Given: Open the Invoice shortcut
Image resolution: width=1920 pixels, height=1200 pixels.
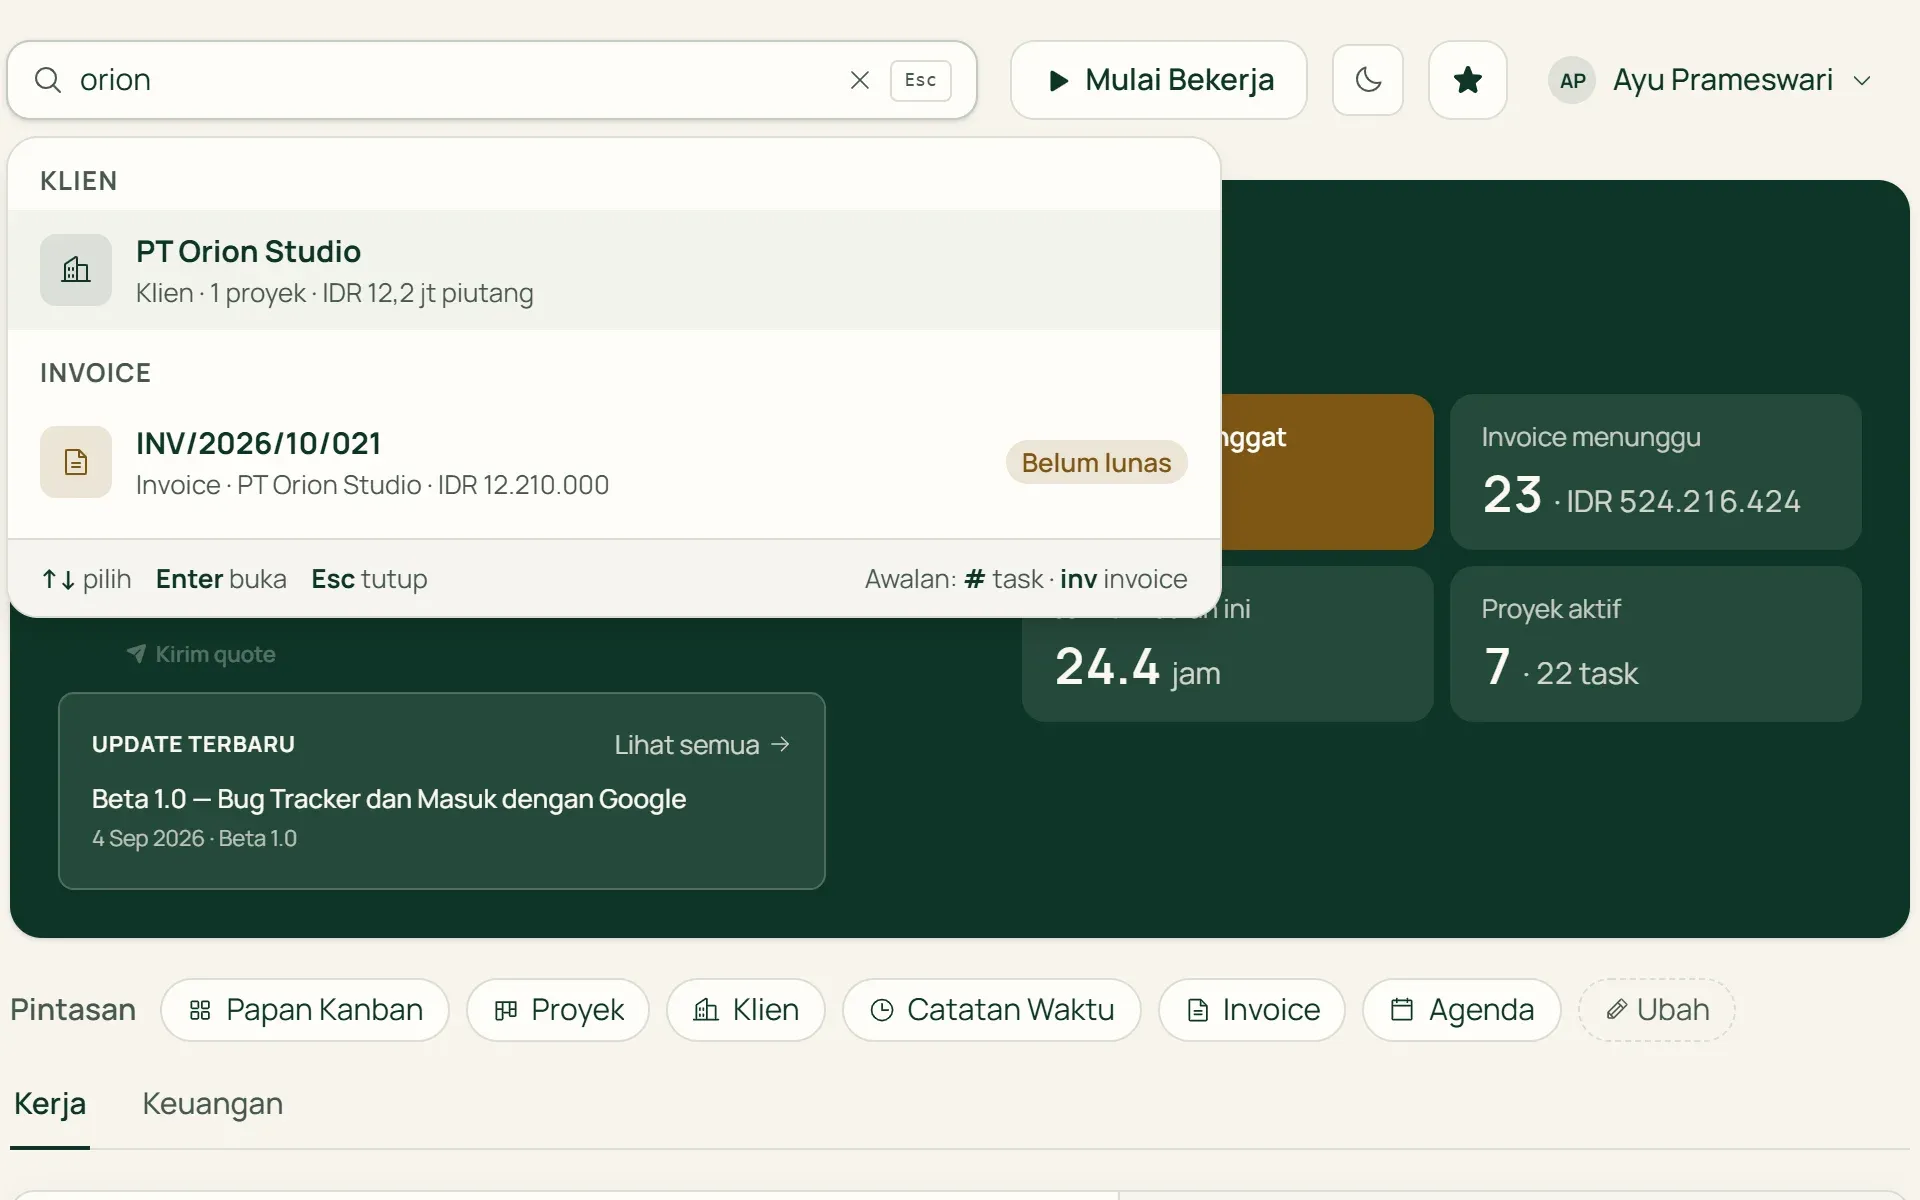Looking at the screenshot, I should click(x=1252, y=1010).
